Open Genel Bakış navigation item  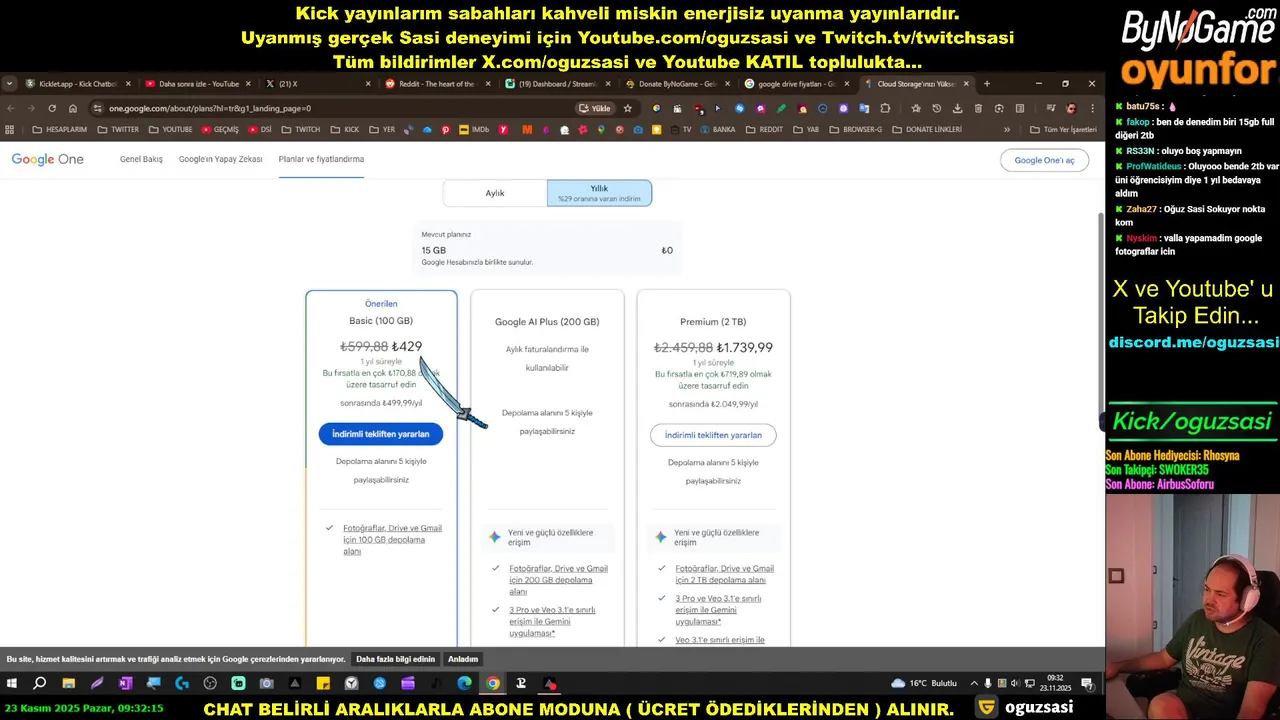pos(141,159)
